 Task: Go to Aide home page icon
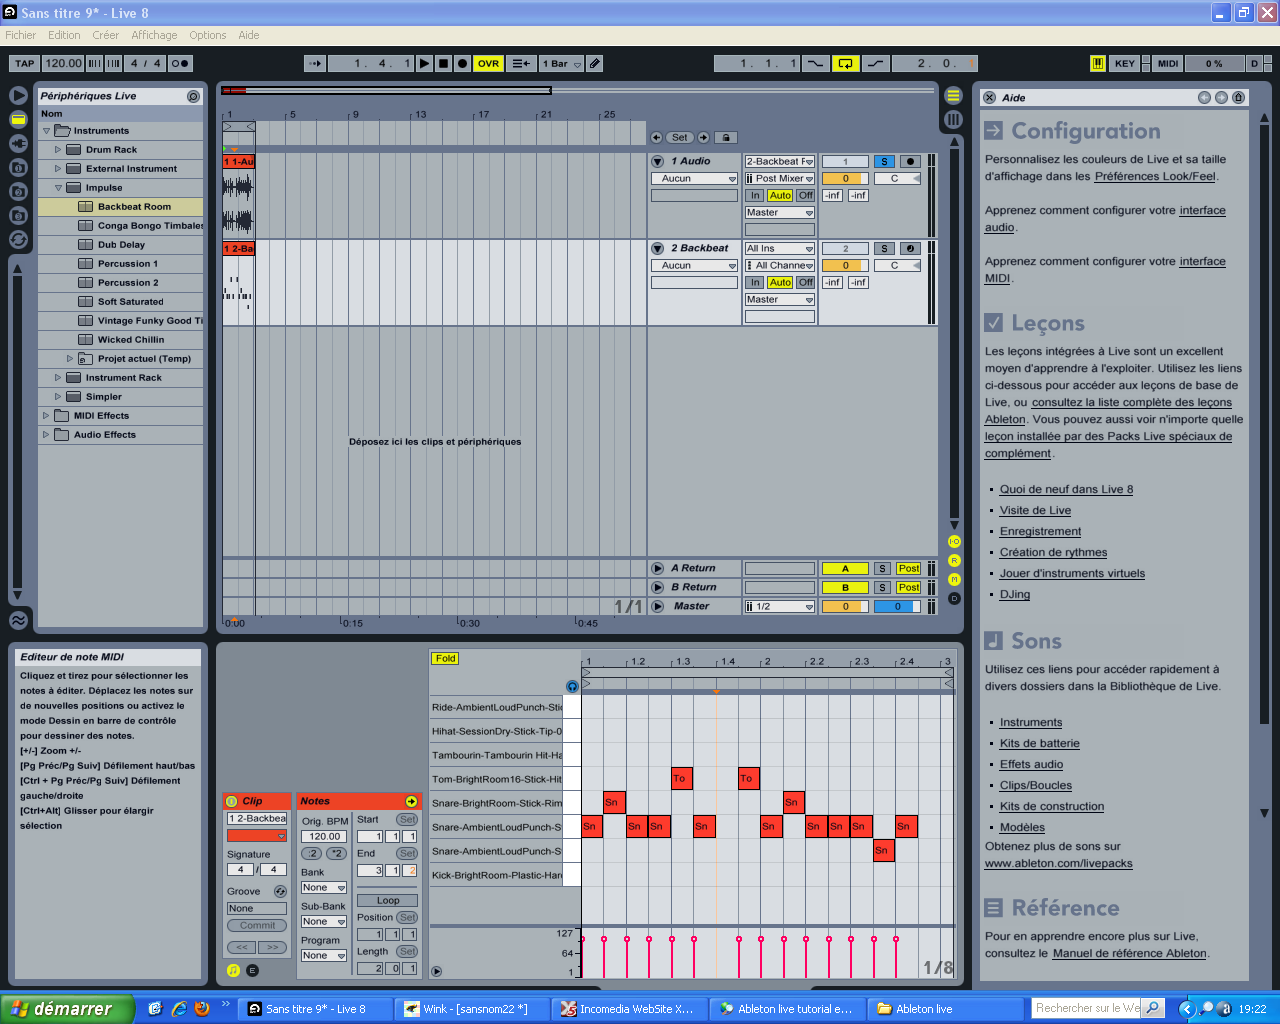(x=1238, y=97)
